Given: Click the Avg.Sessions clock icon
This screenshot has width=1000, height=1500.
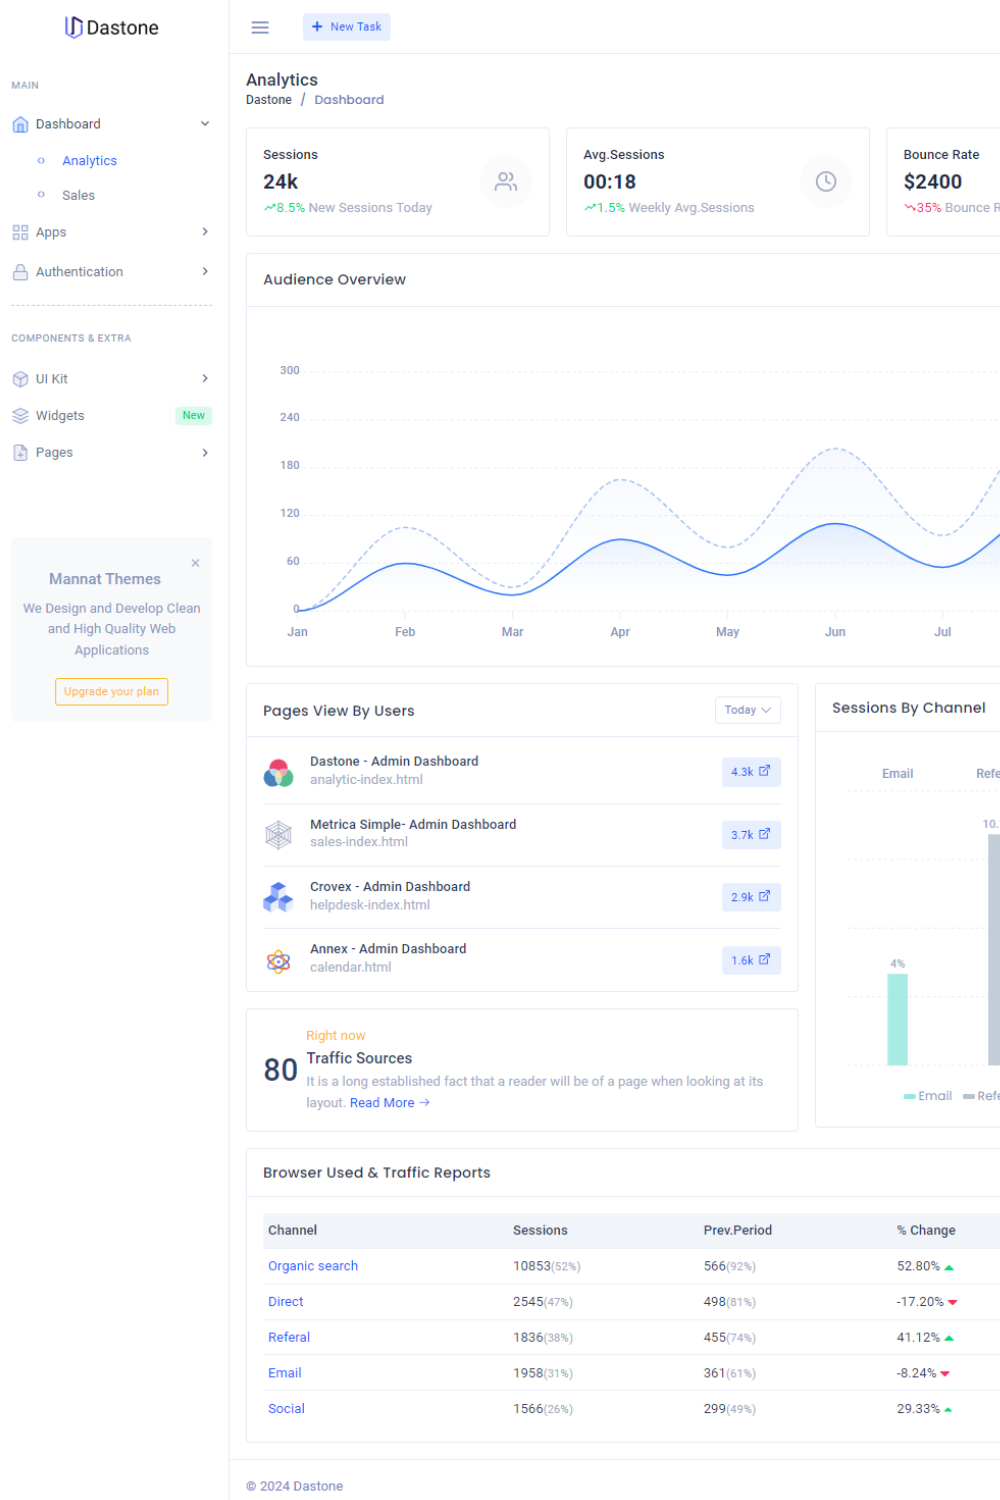Looking at the screenshot, I should 826,182.
